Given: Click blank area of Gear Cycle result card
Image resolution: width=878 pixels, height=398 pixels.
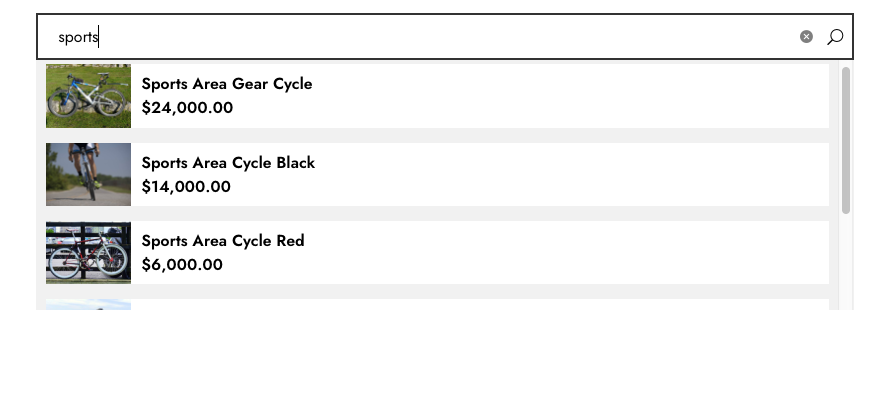Looking at the screenshot, I should [560, 96].
